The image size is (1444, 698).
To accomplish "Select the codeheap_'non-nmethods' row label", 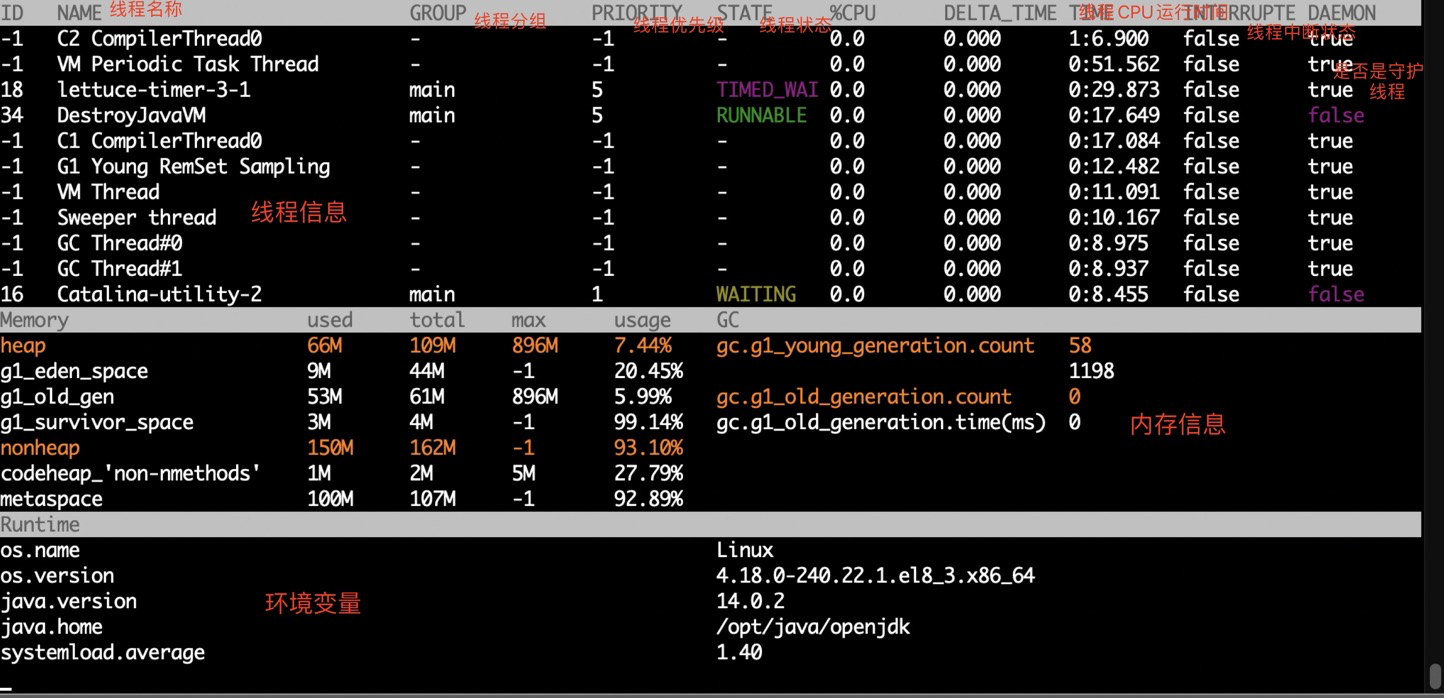I will (x=131, y=474).
